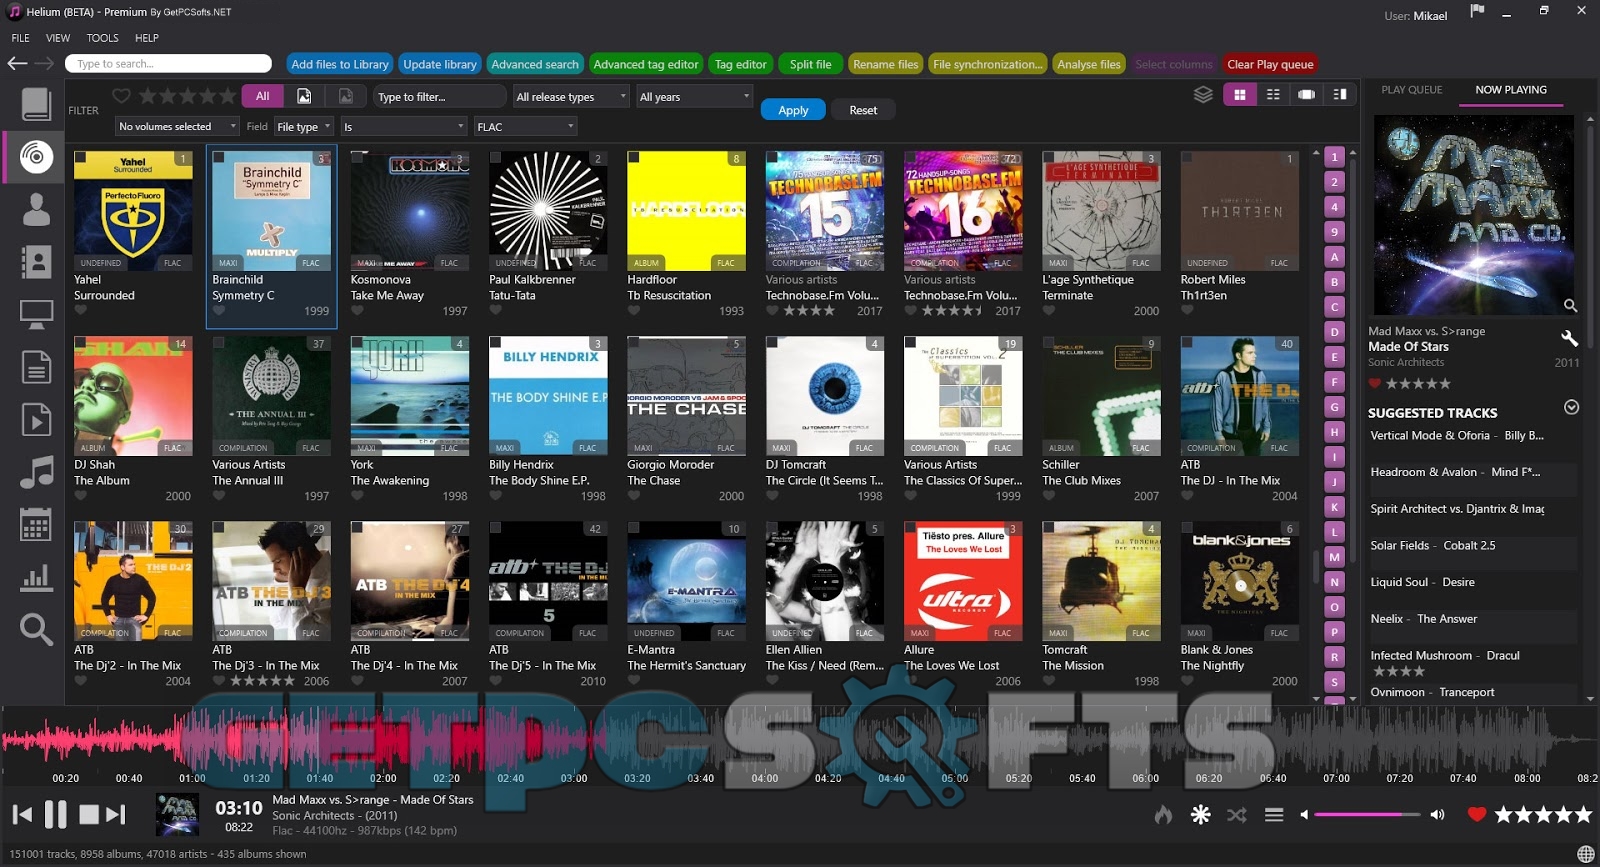1600x867 pixels.
Task: Open the FILE menu
Action: (20, 38)
